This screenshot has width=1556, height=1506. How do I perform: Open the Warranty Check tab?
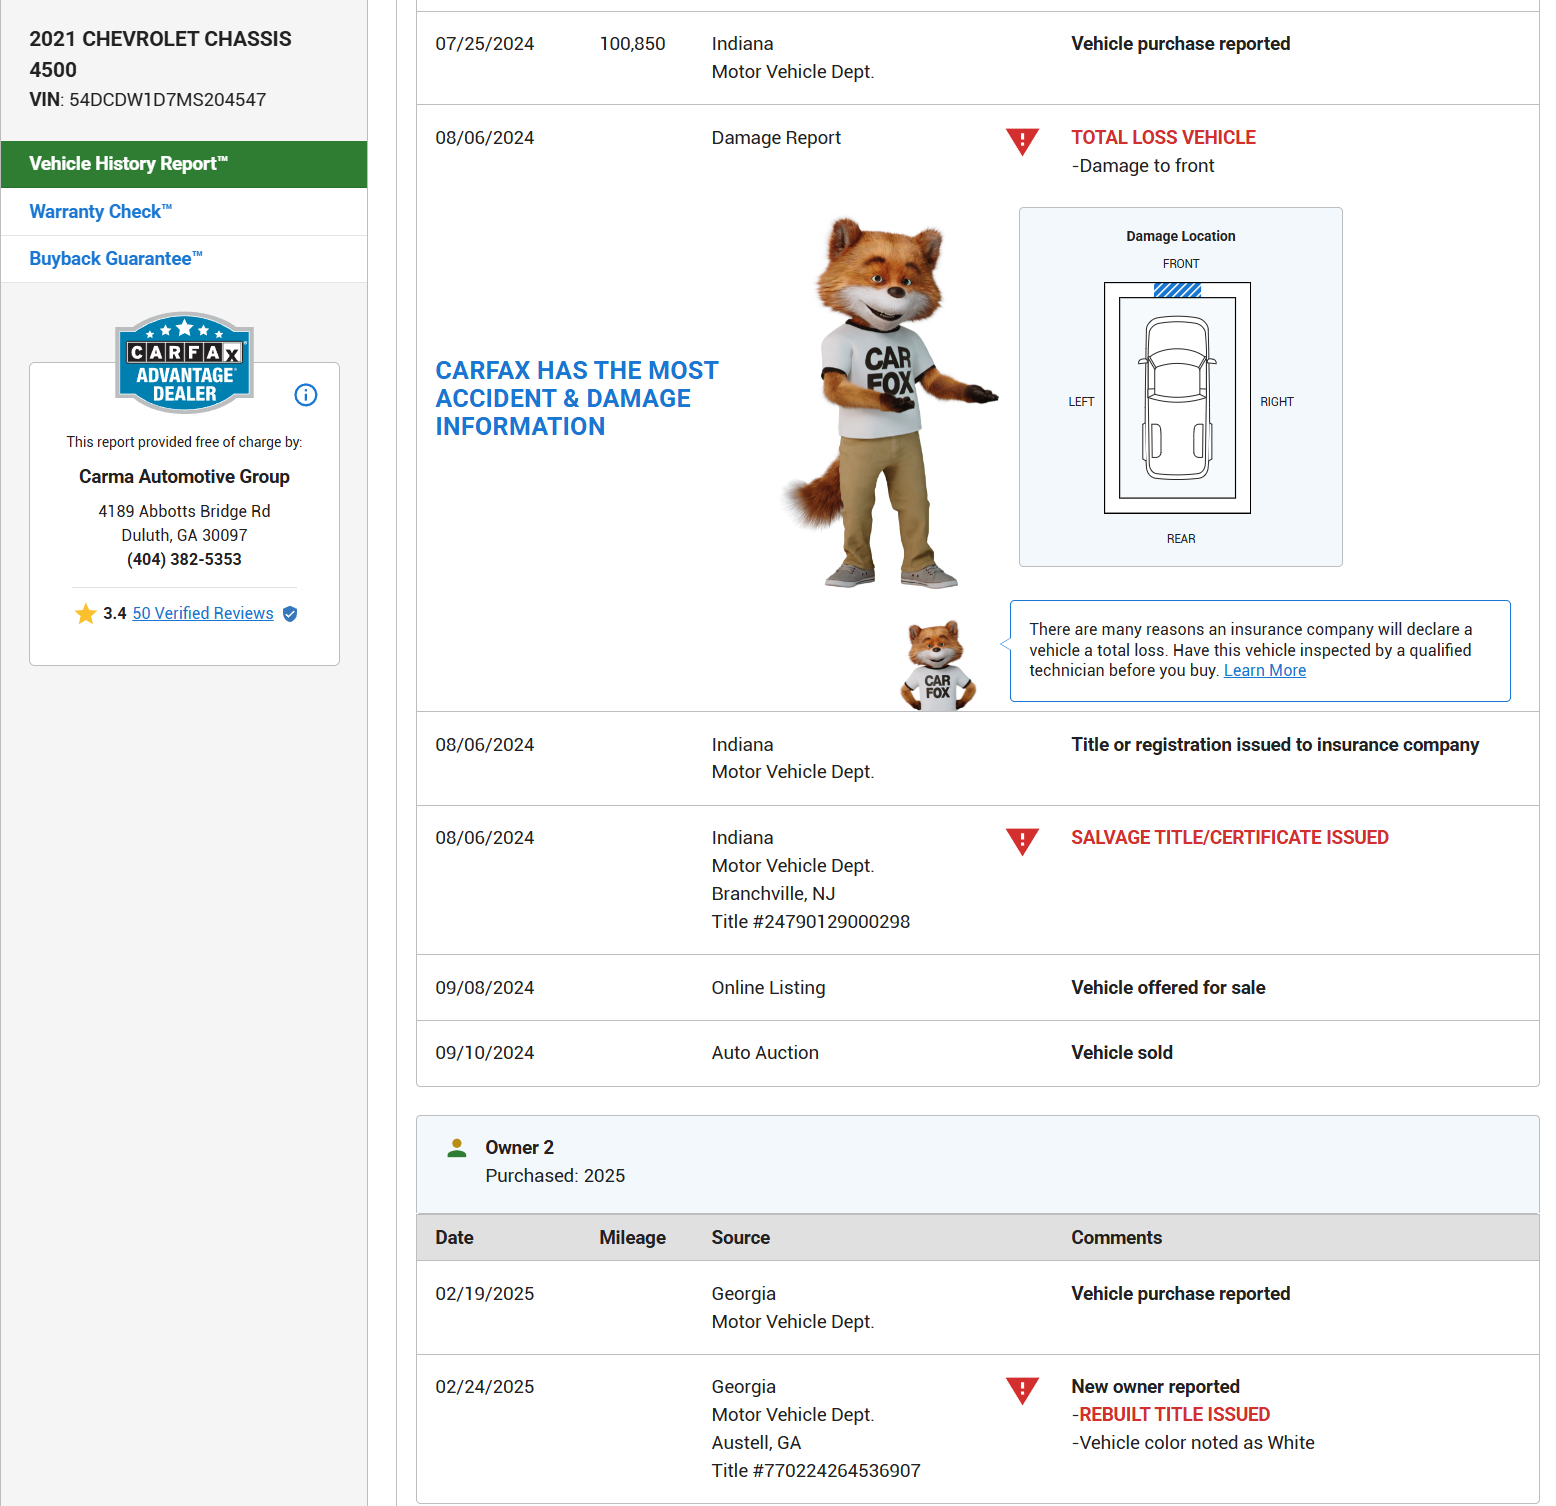click(x=101, y=212)
